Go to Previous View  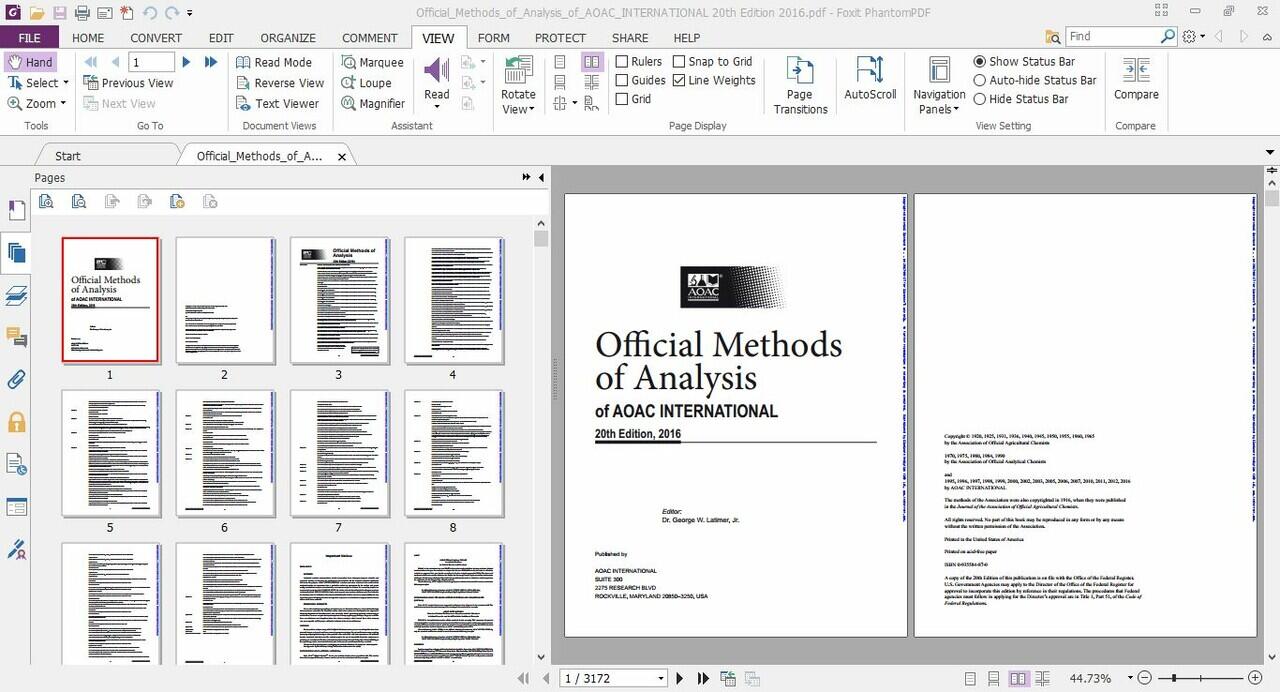(128, 83)
